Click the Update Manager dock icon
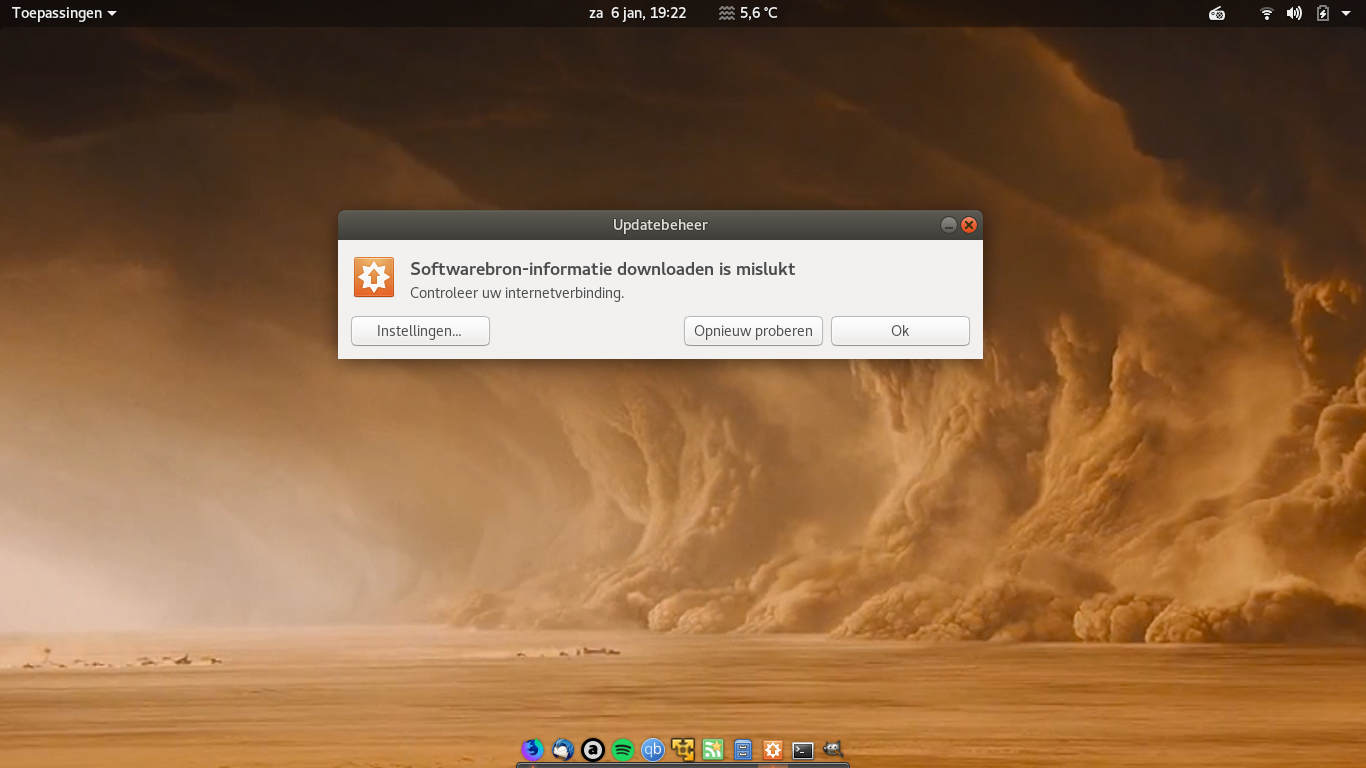The height and width of the screenshot is (768, 1366). tap(773, 749)
